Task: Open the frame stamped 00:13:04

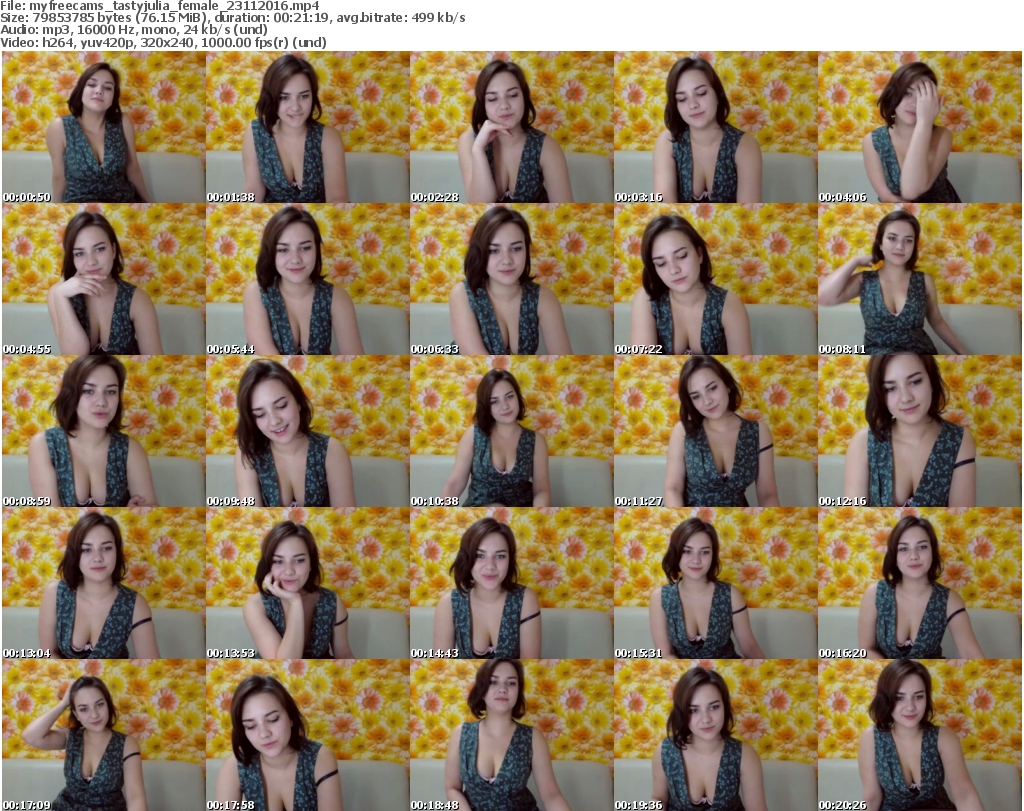Action: click(104, 584)
